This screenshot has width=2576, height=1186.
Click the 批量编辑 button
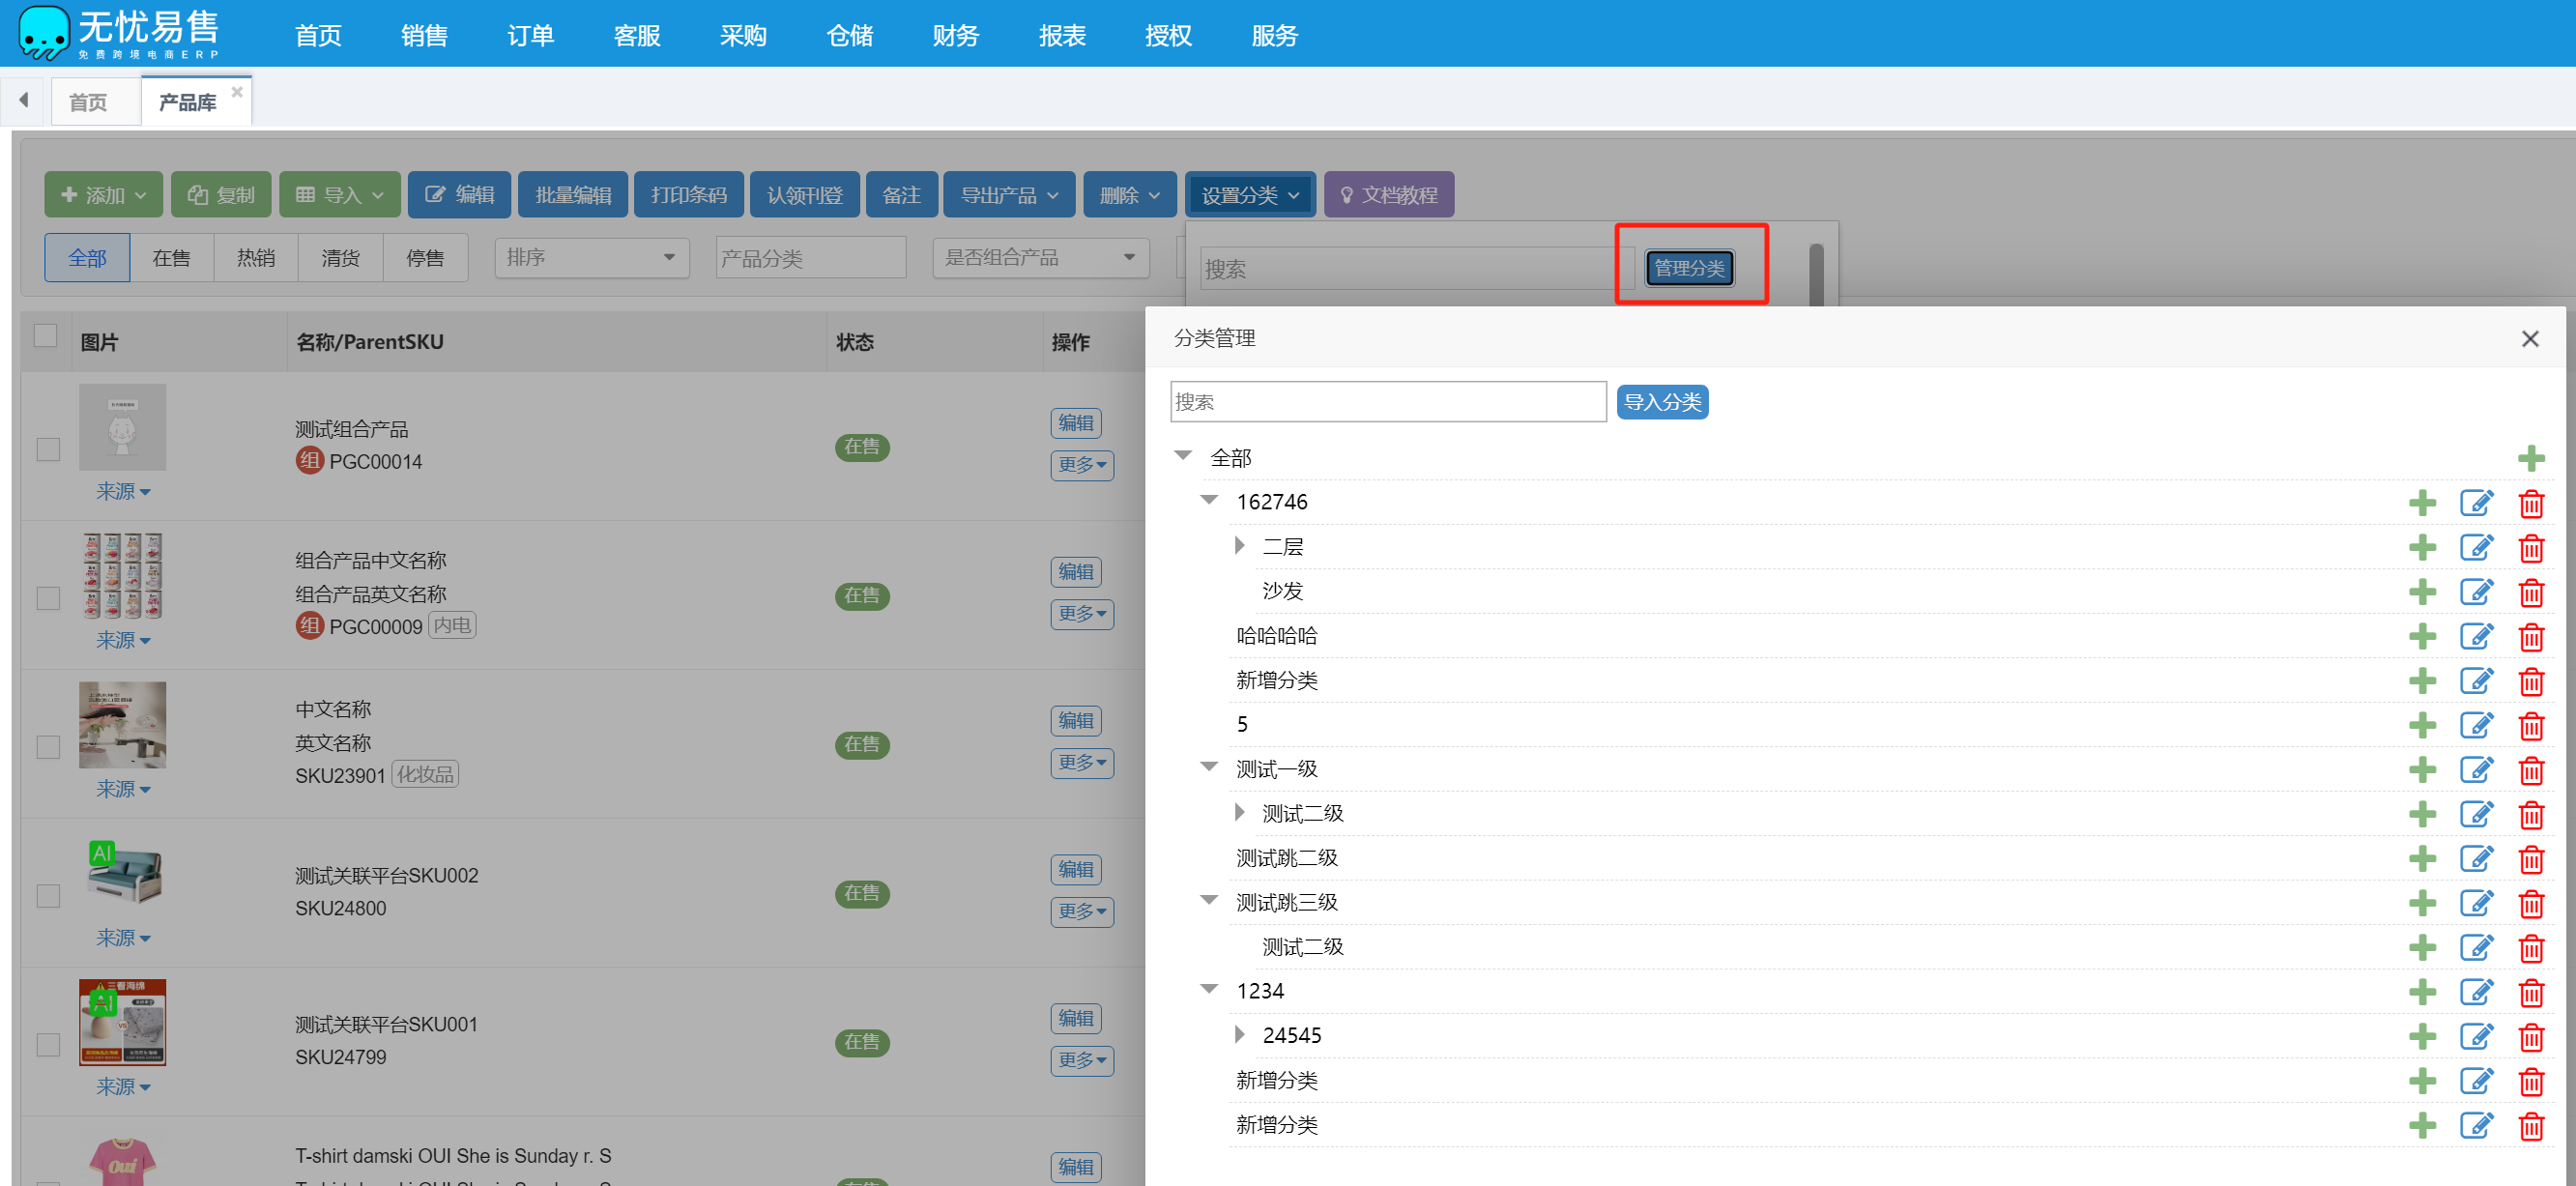[x=573, y=195]
